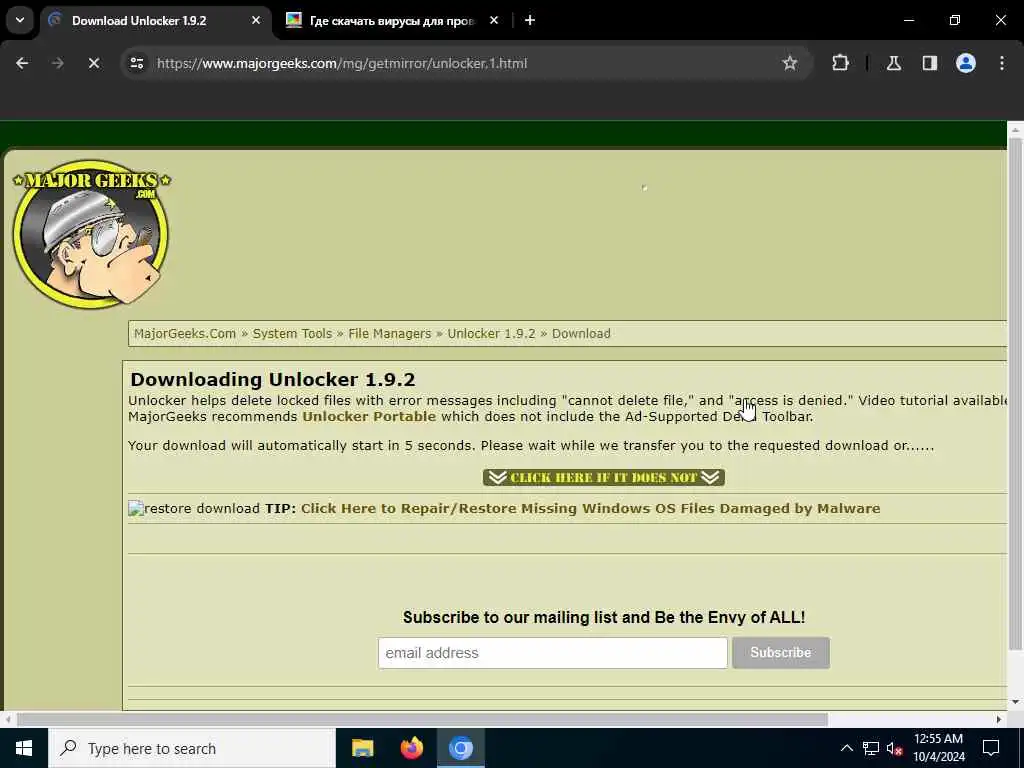This screenshot has height=768, width=1024.
Task: Switch to the Где скачать вирусы tab
Action: coord(392,21)
